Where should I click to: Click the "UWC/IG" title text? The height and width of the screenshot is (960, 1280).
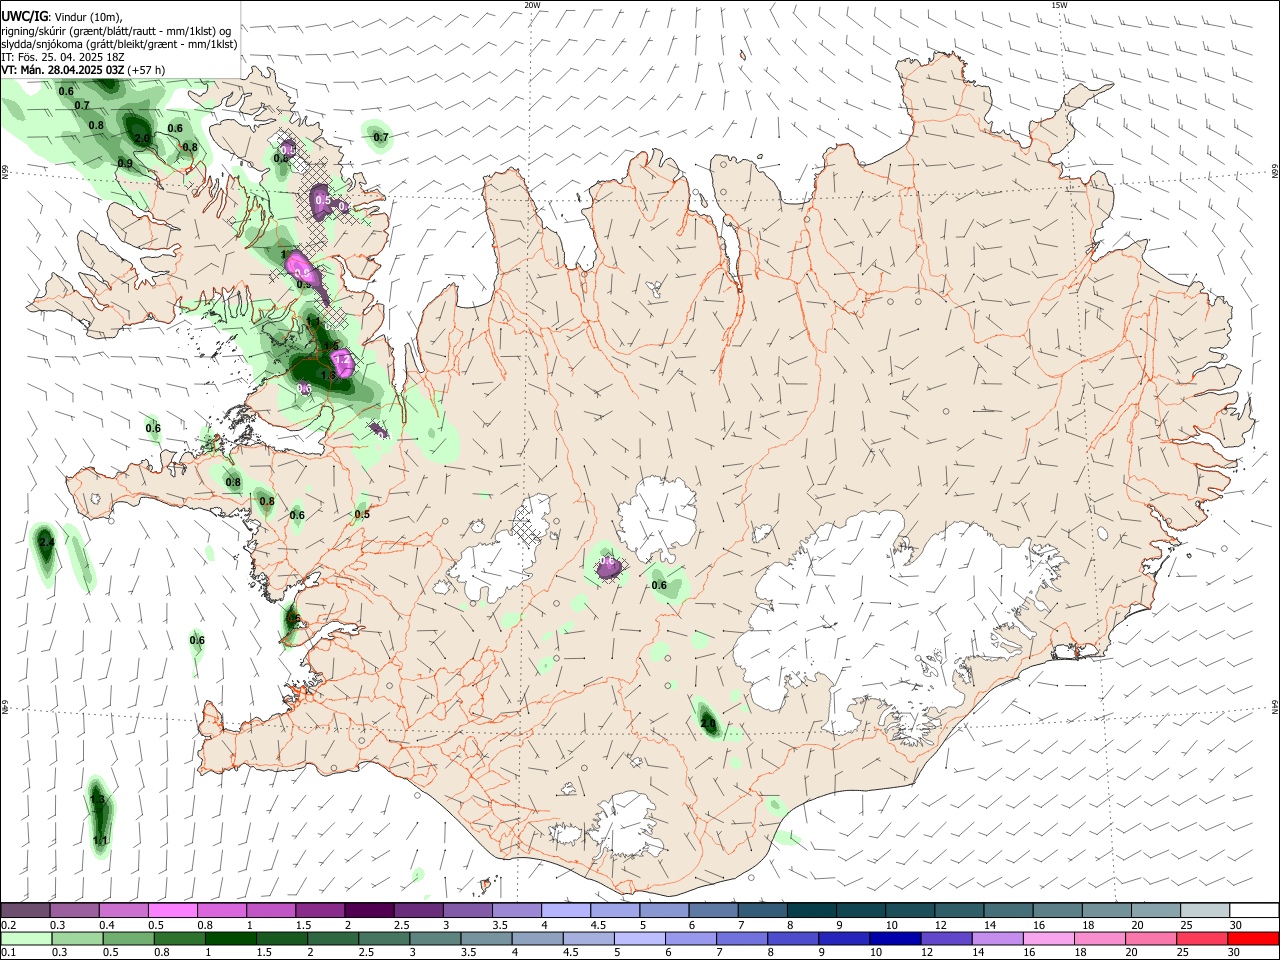(25, 15)
